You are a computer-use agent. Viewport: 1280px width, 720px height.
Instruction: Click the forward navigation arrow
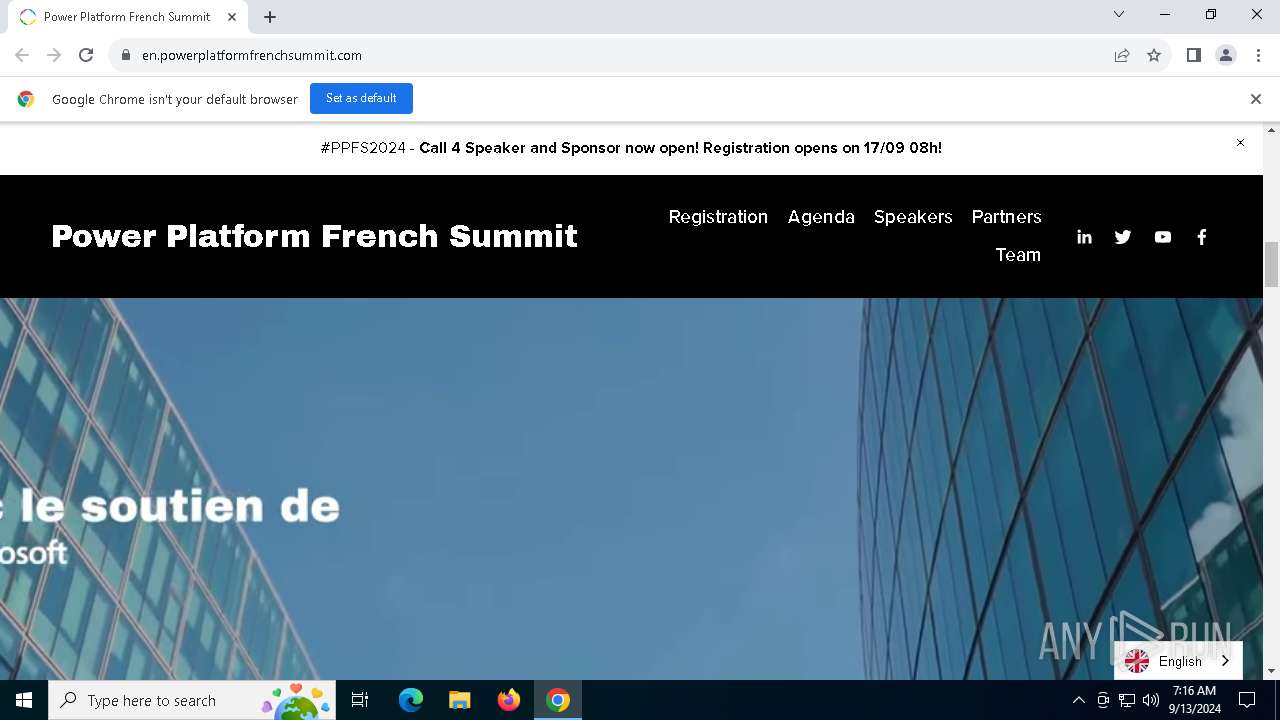(x=54, y=55)
